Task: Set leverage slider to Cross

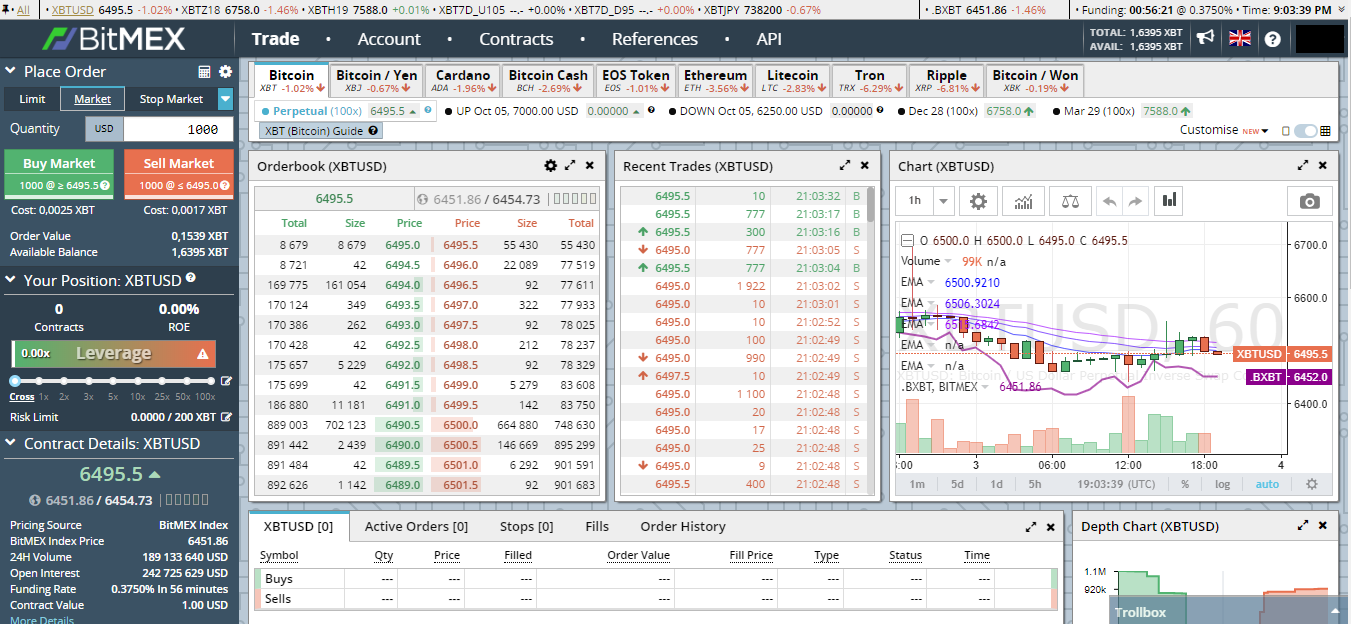Action: pos(15,381)
